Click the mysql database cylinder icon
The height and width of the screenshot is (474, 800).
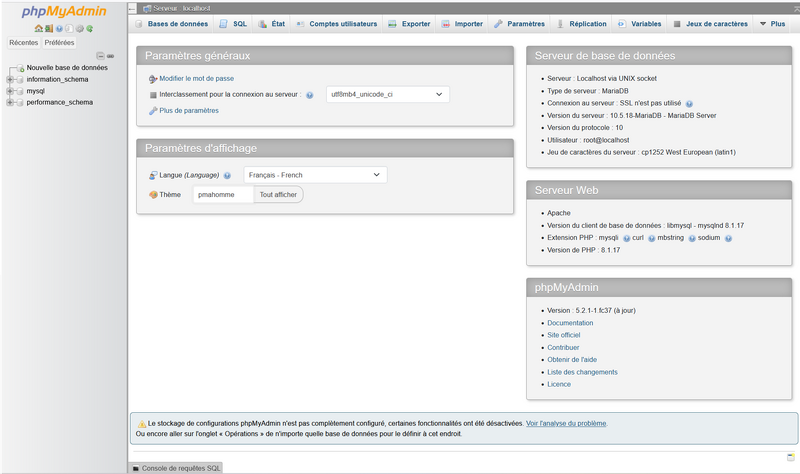20,91
